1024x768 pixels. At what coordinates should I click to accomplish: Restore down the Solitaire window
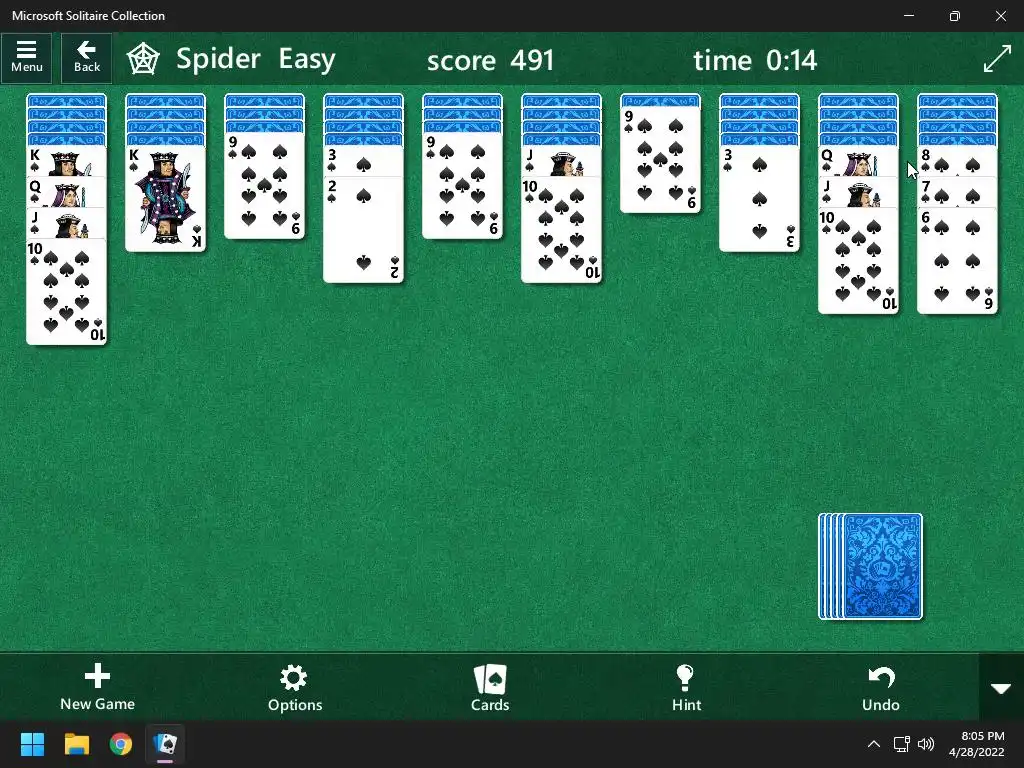point(955,16)
